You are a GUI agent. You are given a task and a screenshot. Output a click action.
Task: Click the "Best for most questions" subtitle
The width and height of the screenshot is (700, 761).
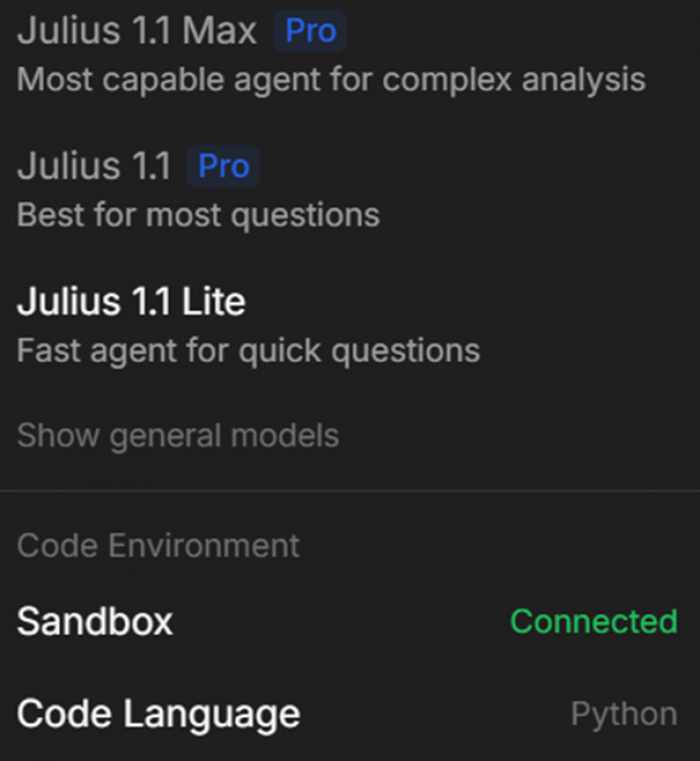click(198, 214)
